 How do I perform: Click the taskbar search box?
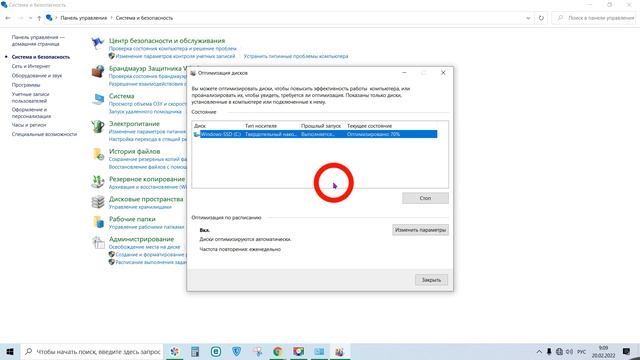pyautogui.click(x=92, y=351)
